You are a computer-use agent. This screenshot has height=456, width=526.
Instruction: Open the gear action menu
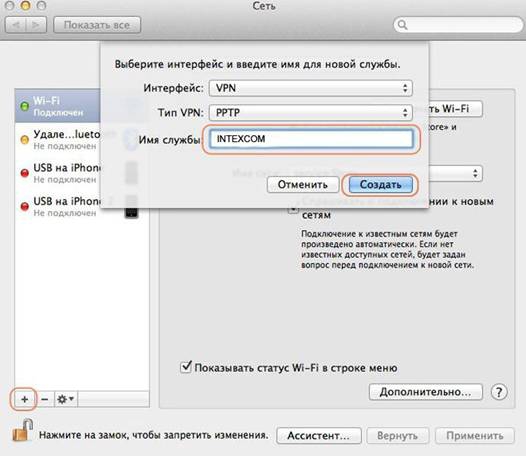66,399
